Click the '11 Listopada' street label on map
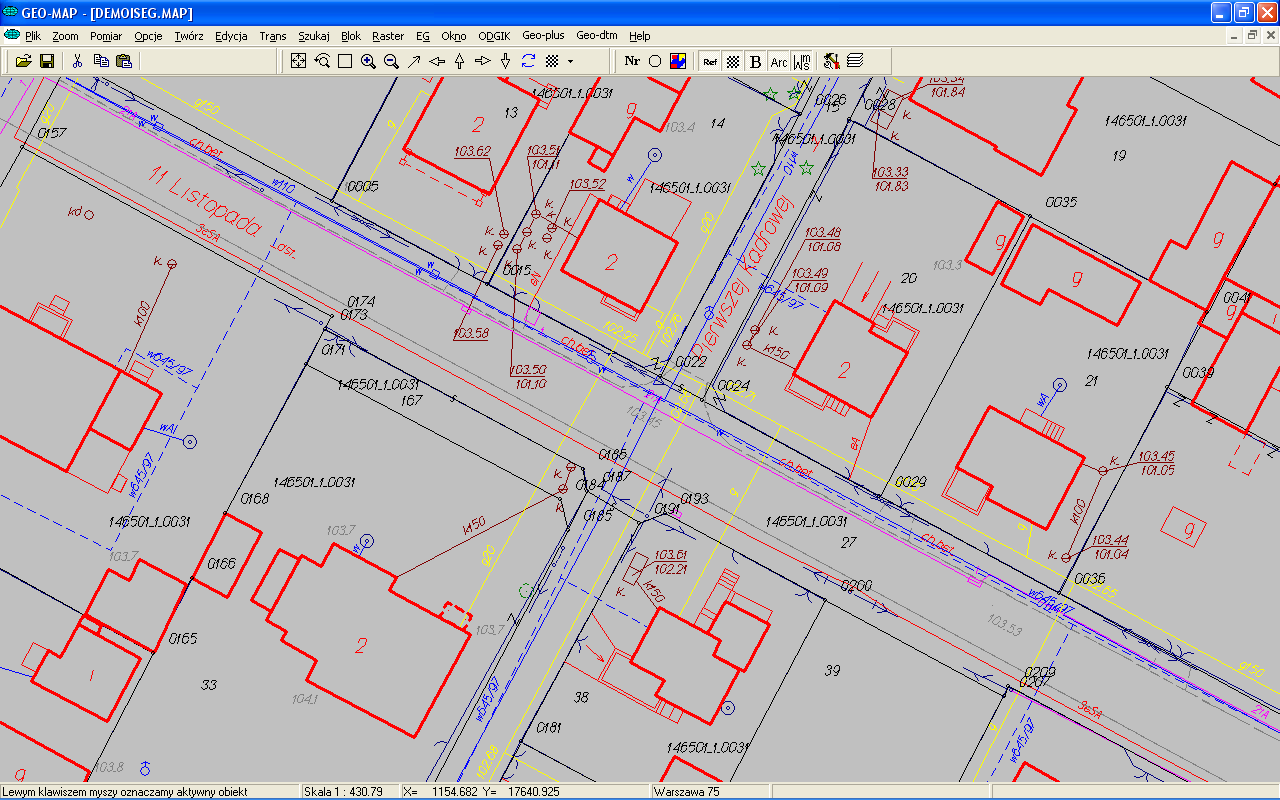The height and width of the screenshot is (800, 1280). click(204, 201)
